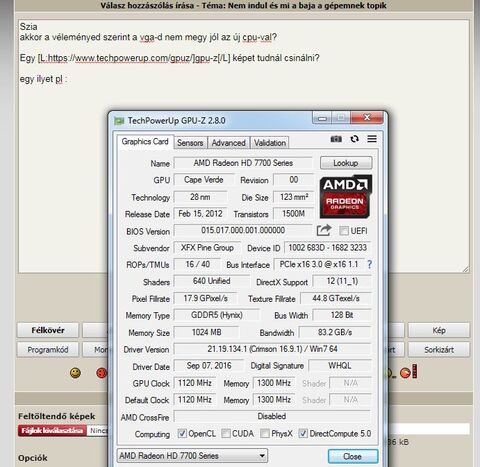480x467 pixels.
Task: Click the 128 Bit bus width value
Action: pyautogui.click(x=342, y=315)
